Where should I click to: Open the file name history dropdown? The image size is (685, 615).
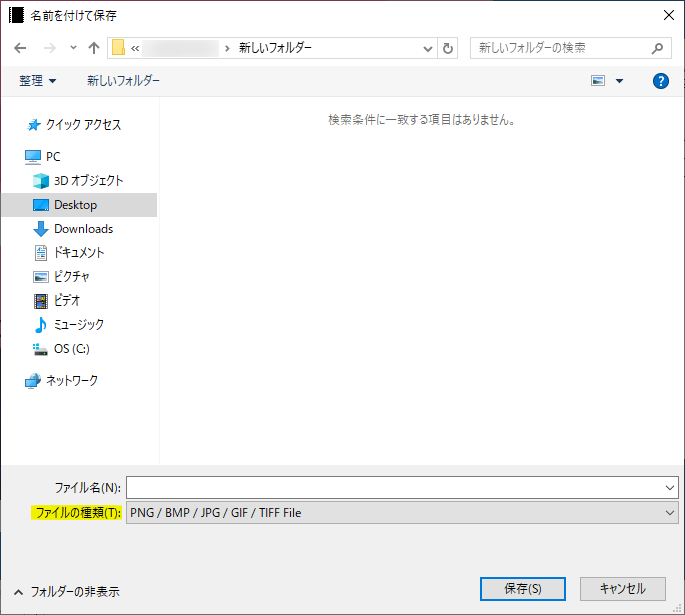[x=669, y=487]
